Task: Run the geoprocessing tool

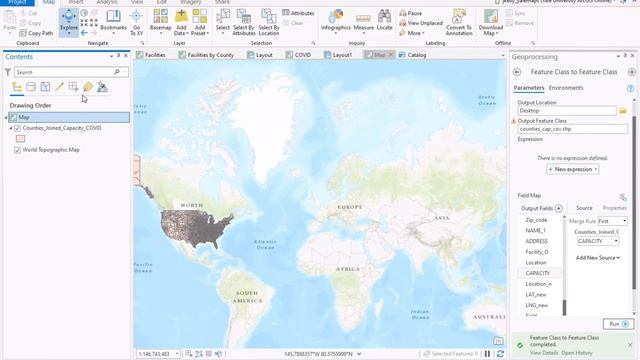Action: 618,324
